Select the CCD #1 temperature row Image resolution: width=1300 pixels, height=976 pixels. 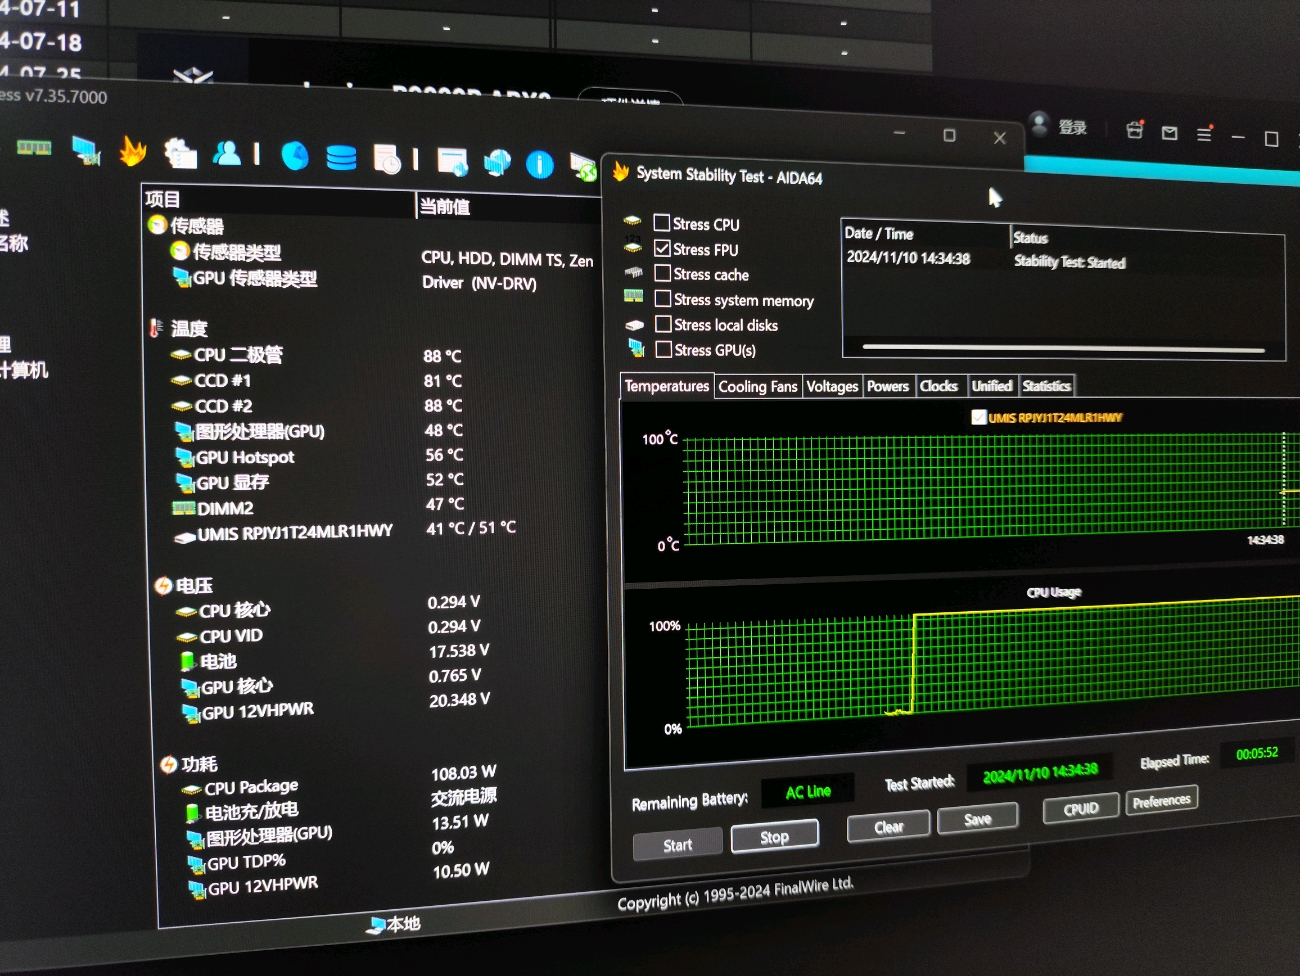click(318, 381)
